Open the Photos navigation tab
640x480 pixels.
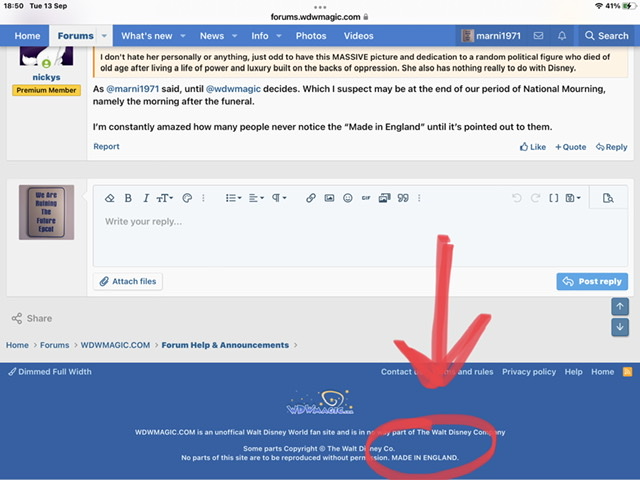click(311, 36)
